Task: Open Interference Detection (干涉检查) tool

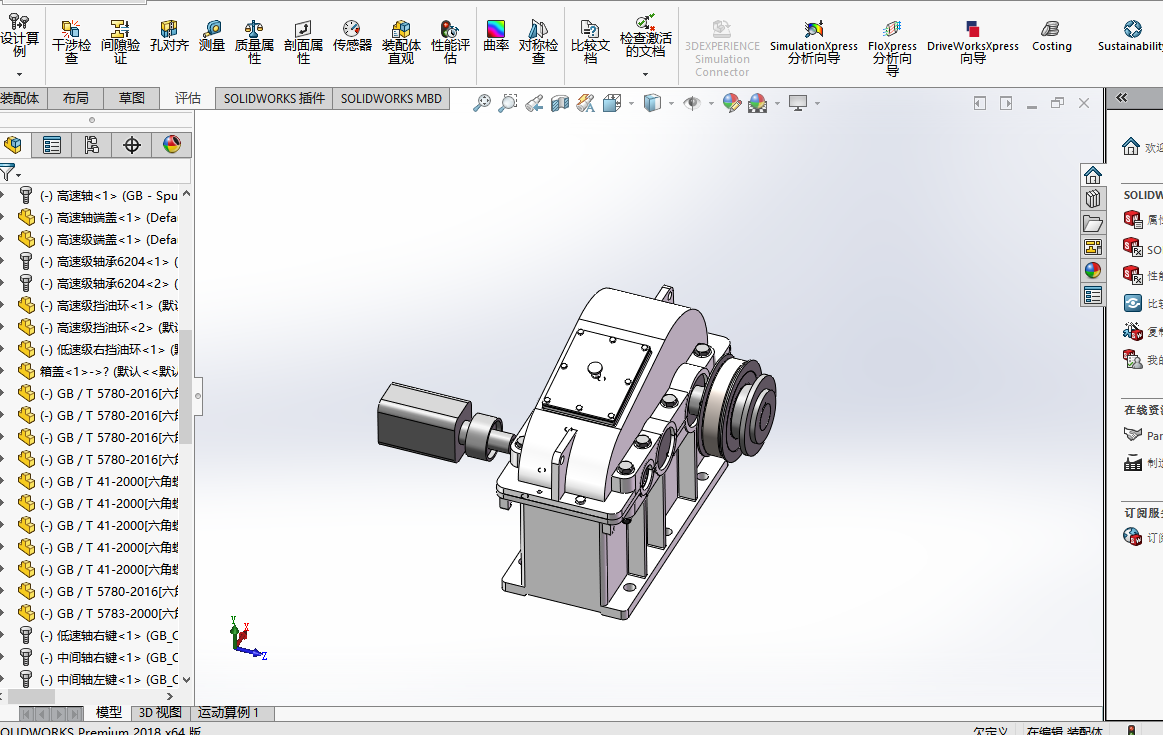Action: tap(71, 43)
